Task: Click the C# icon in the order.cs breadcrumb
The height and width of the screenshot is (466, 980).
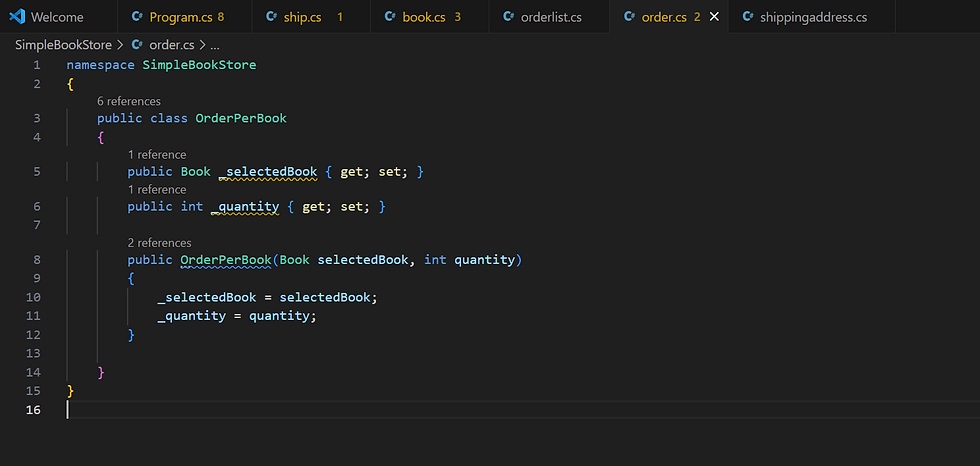Action: point(139,45)
